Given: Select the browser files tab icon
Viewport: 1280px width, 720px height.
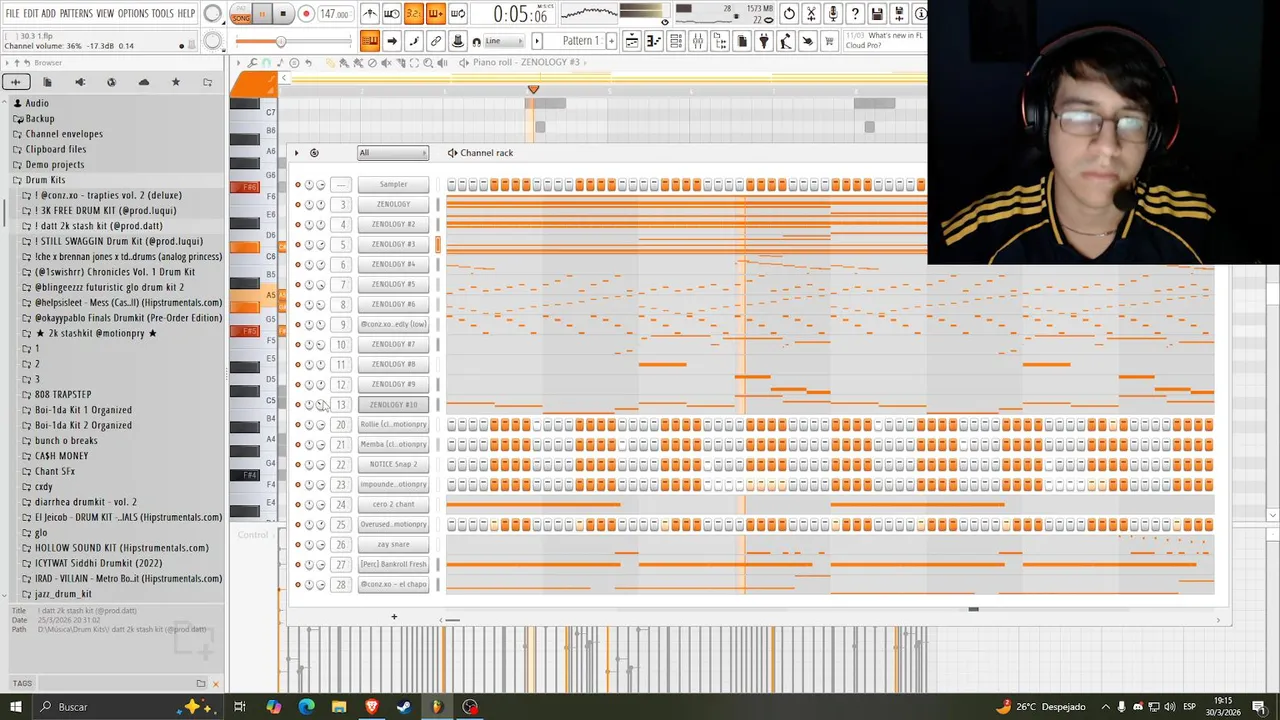Looking at the screenshot, I should pyautogui.click(x=47, y=82).
